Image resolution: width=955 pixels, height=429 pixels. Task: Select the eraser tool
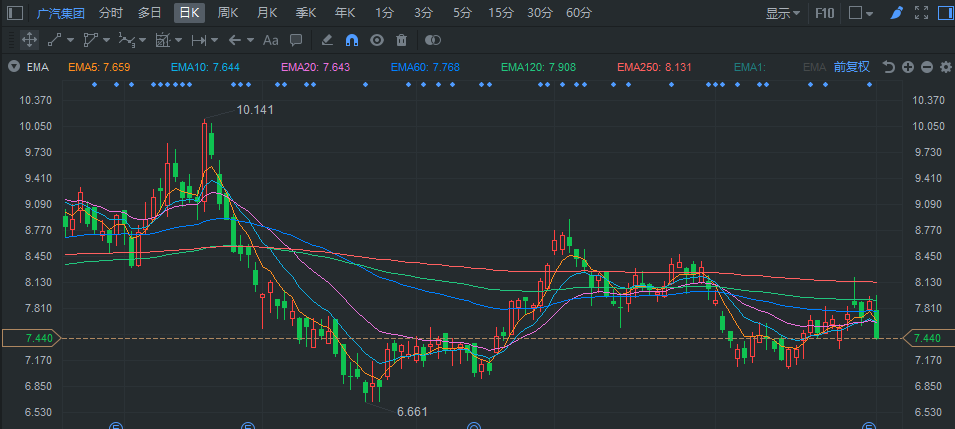(x=327, y=40)
